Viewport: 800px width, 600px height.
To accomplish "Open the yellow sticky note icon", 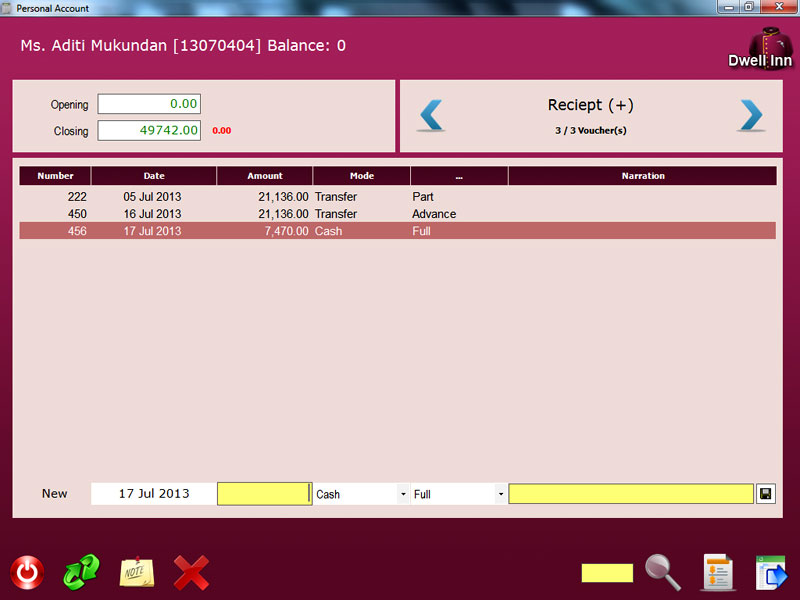I will point(137,573).
